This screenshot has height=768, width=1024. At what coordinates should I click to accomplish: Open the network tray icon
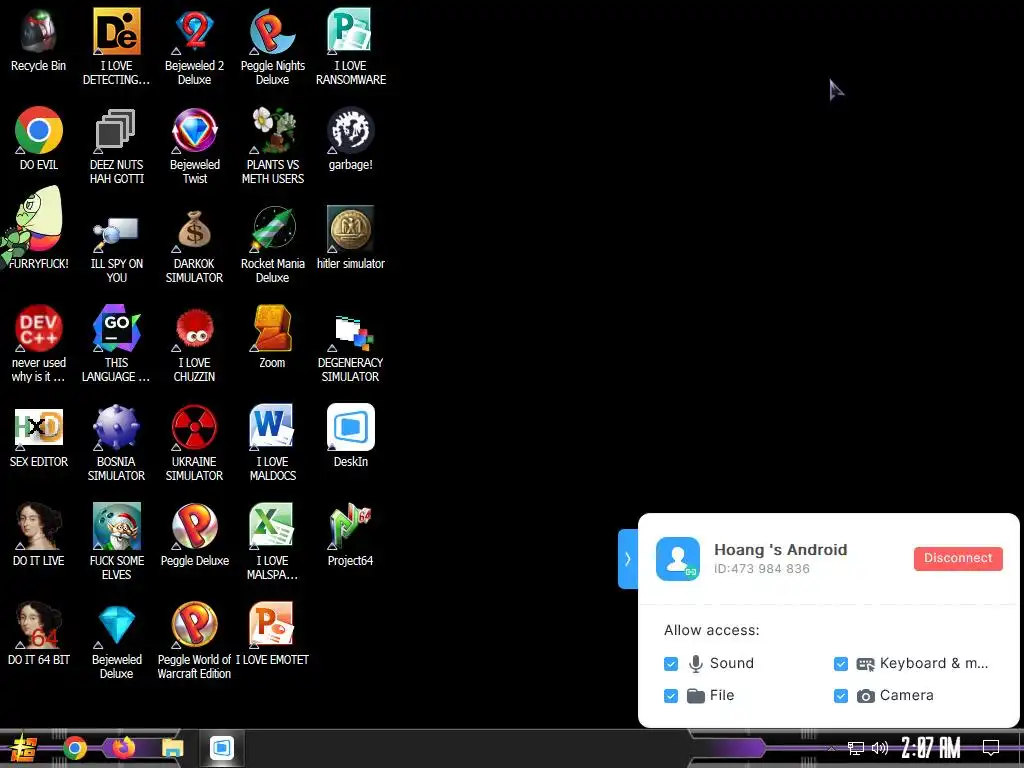(856, 748)
